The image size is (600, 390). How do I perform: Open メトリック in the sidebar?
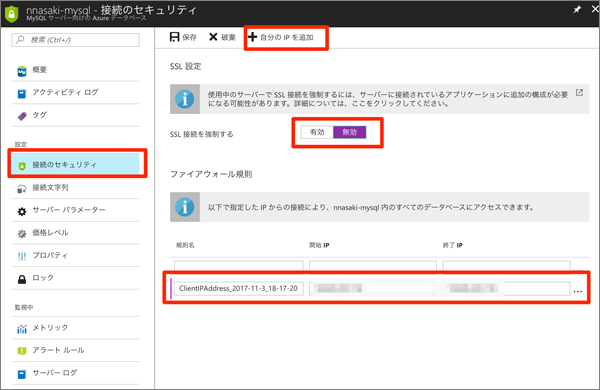(x=75, y=328)
